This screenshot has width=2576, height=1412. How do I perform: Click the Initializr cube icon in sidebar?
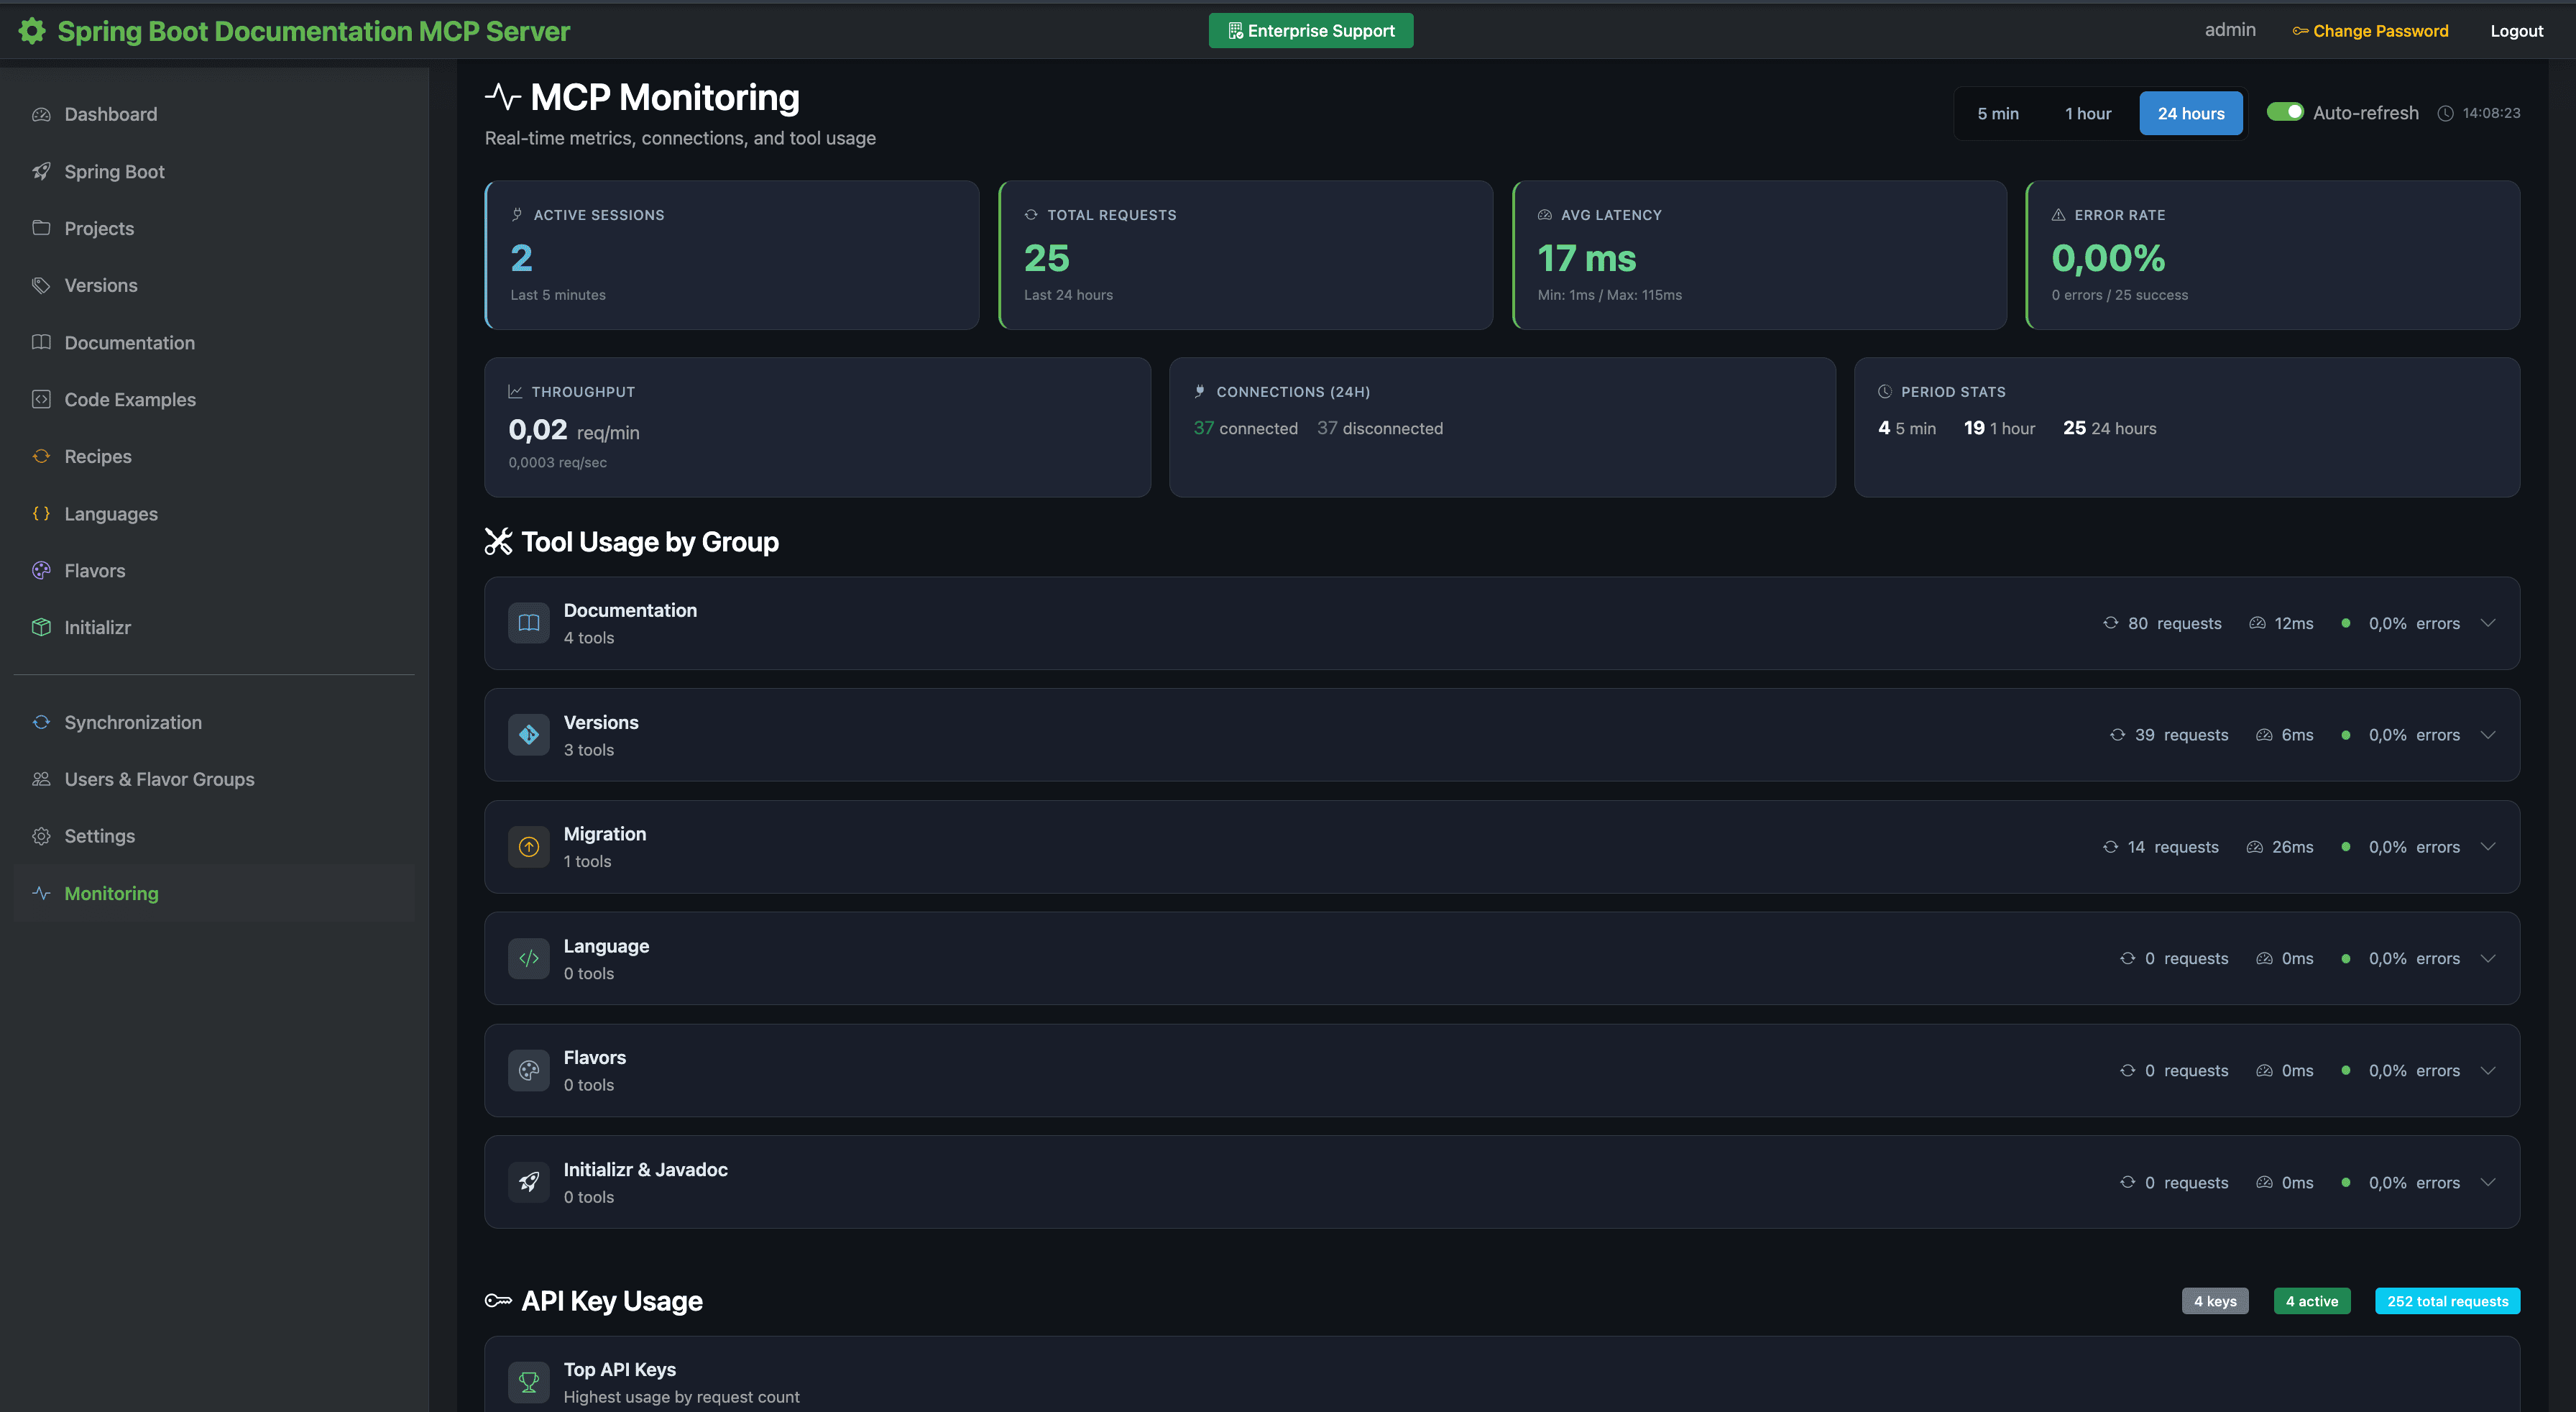click(x=41, y=627)
